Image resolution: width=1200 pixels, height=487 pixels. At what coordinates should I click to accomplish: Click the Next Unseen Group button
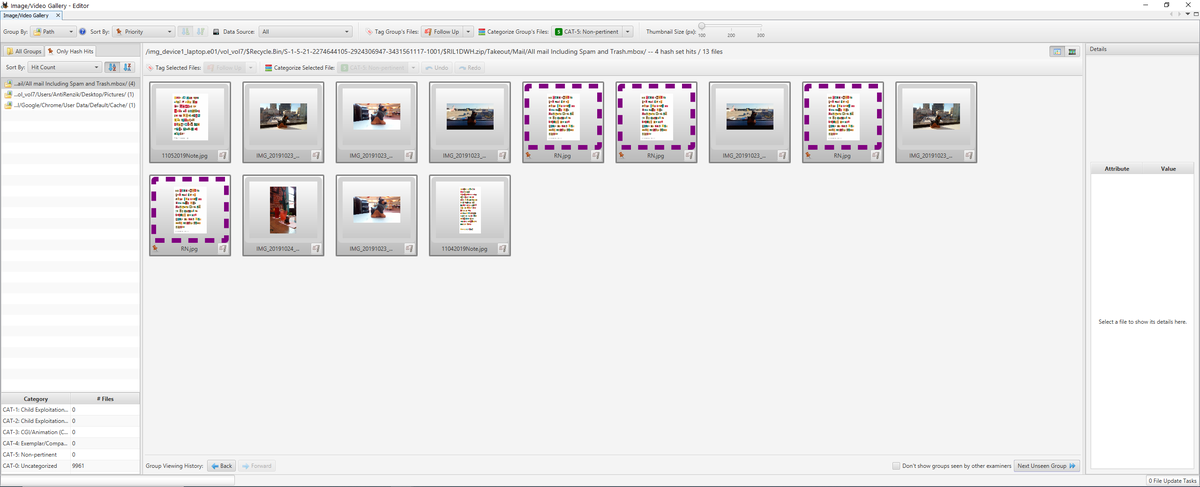click(1047, 466)
